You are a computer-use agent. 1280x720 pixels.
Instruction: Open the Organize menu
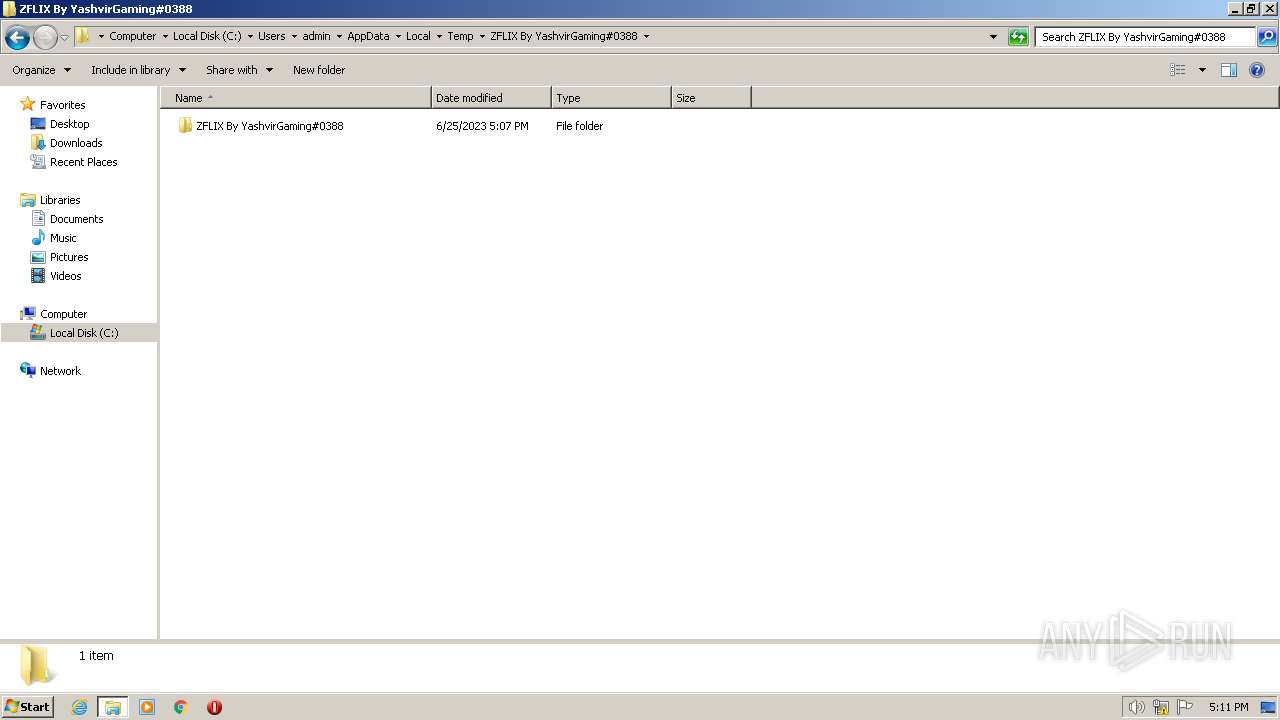click(x=42, y=70)
